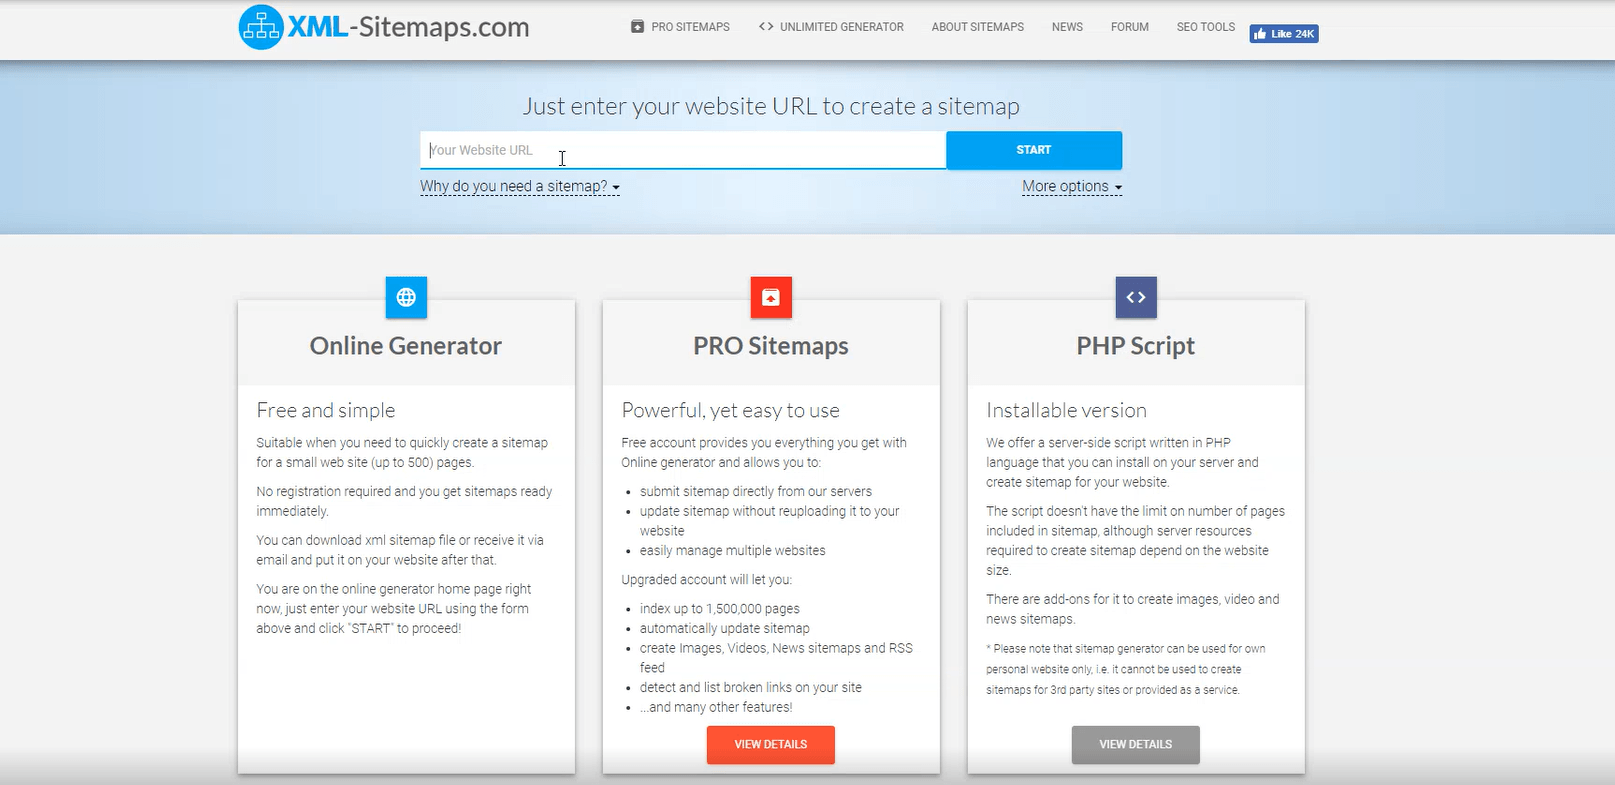The image size is (1615, 785).
Task: Click the XML-Sitemaps.com site title text
Action: point(409,27)
